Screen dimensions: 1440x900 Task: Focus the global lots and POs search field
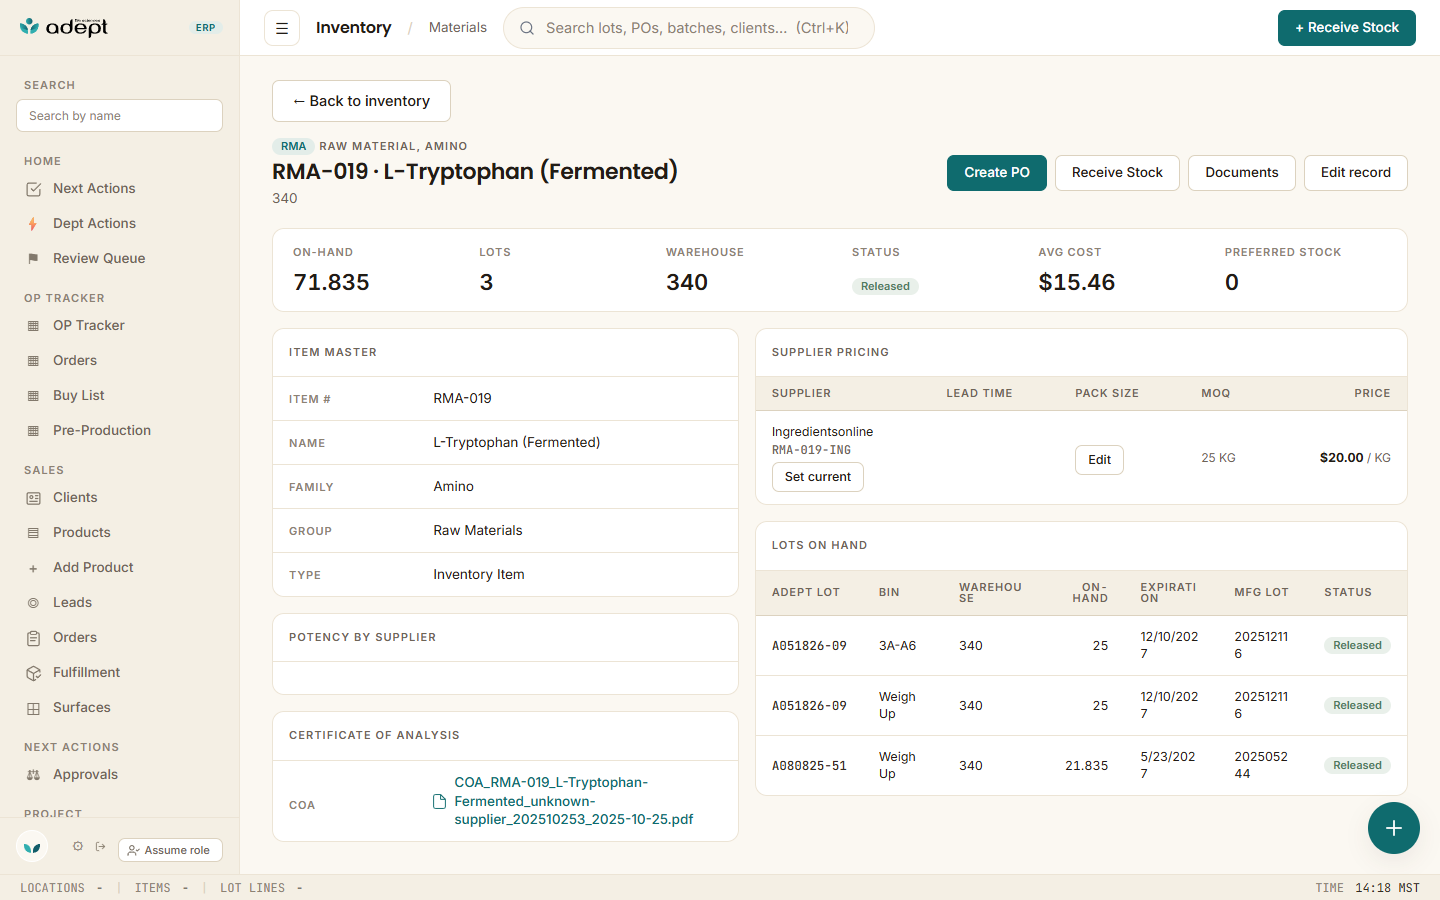tap(689, 28)
